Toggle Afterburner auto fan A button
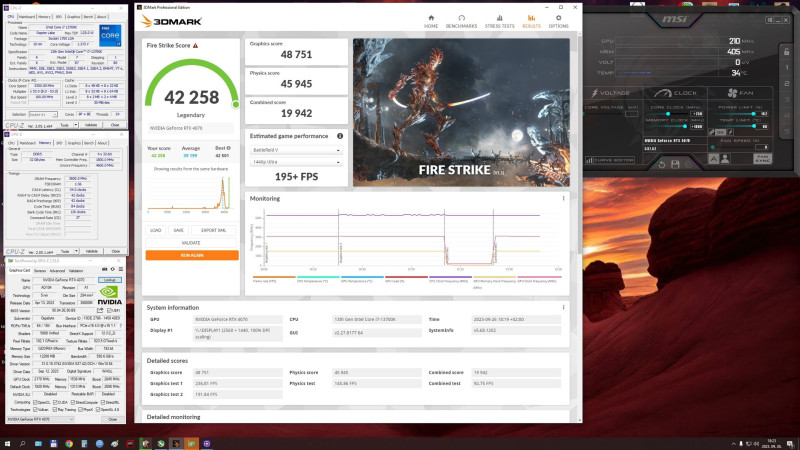Image resolution: width=800 pixels, height=450 pixels. tap(714, 159)
